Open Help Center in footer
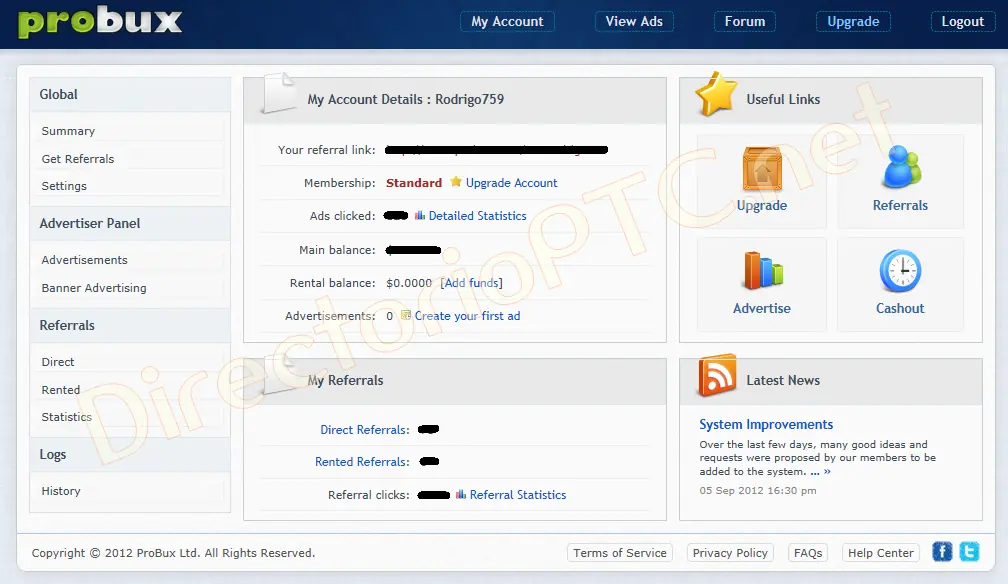1008x584 pixels. tap(880, 552)
